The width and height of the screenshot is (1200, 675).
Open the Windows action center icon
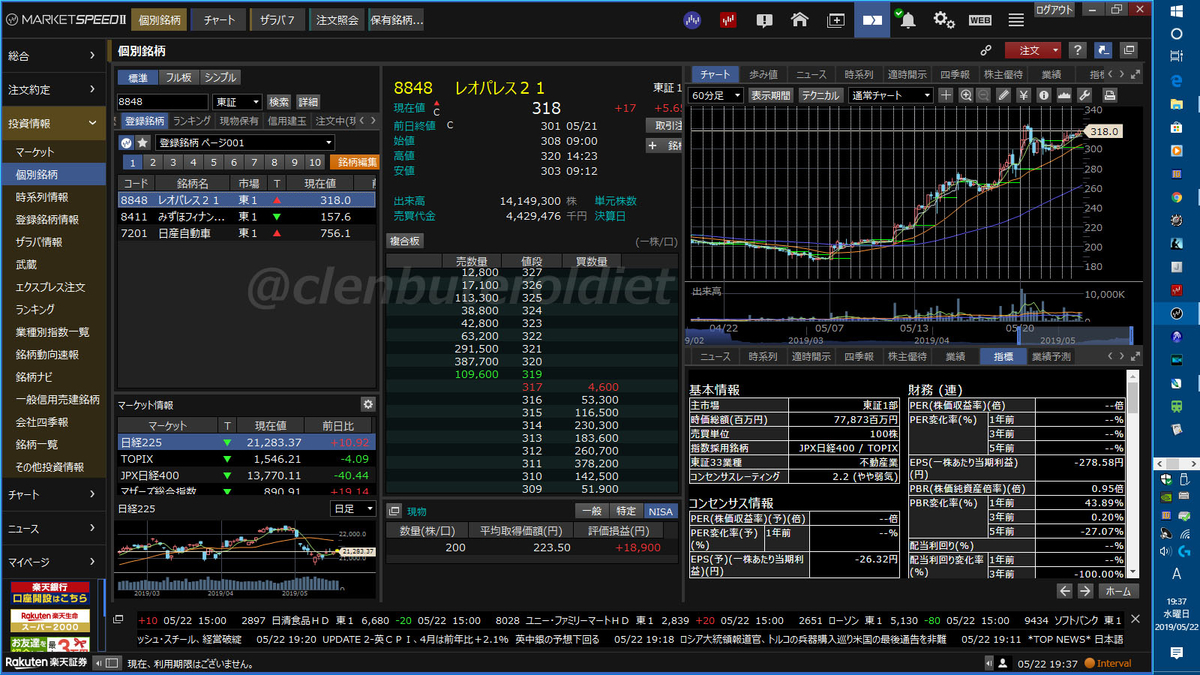1176,653
